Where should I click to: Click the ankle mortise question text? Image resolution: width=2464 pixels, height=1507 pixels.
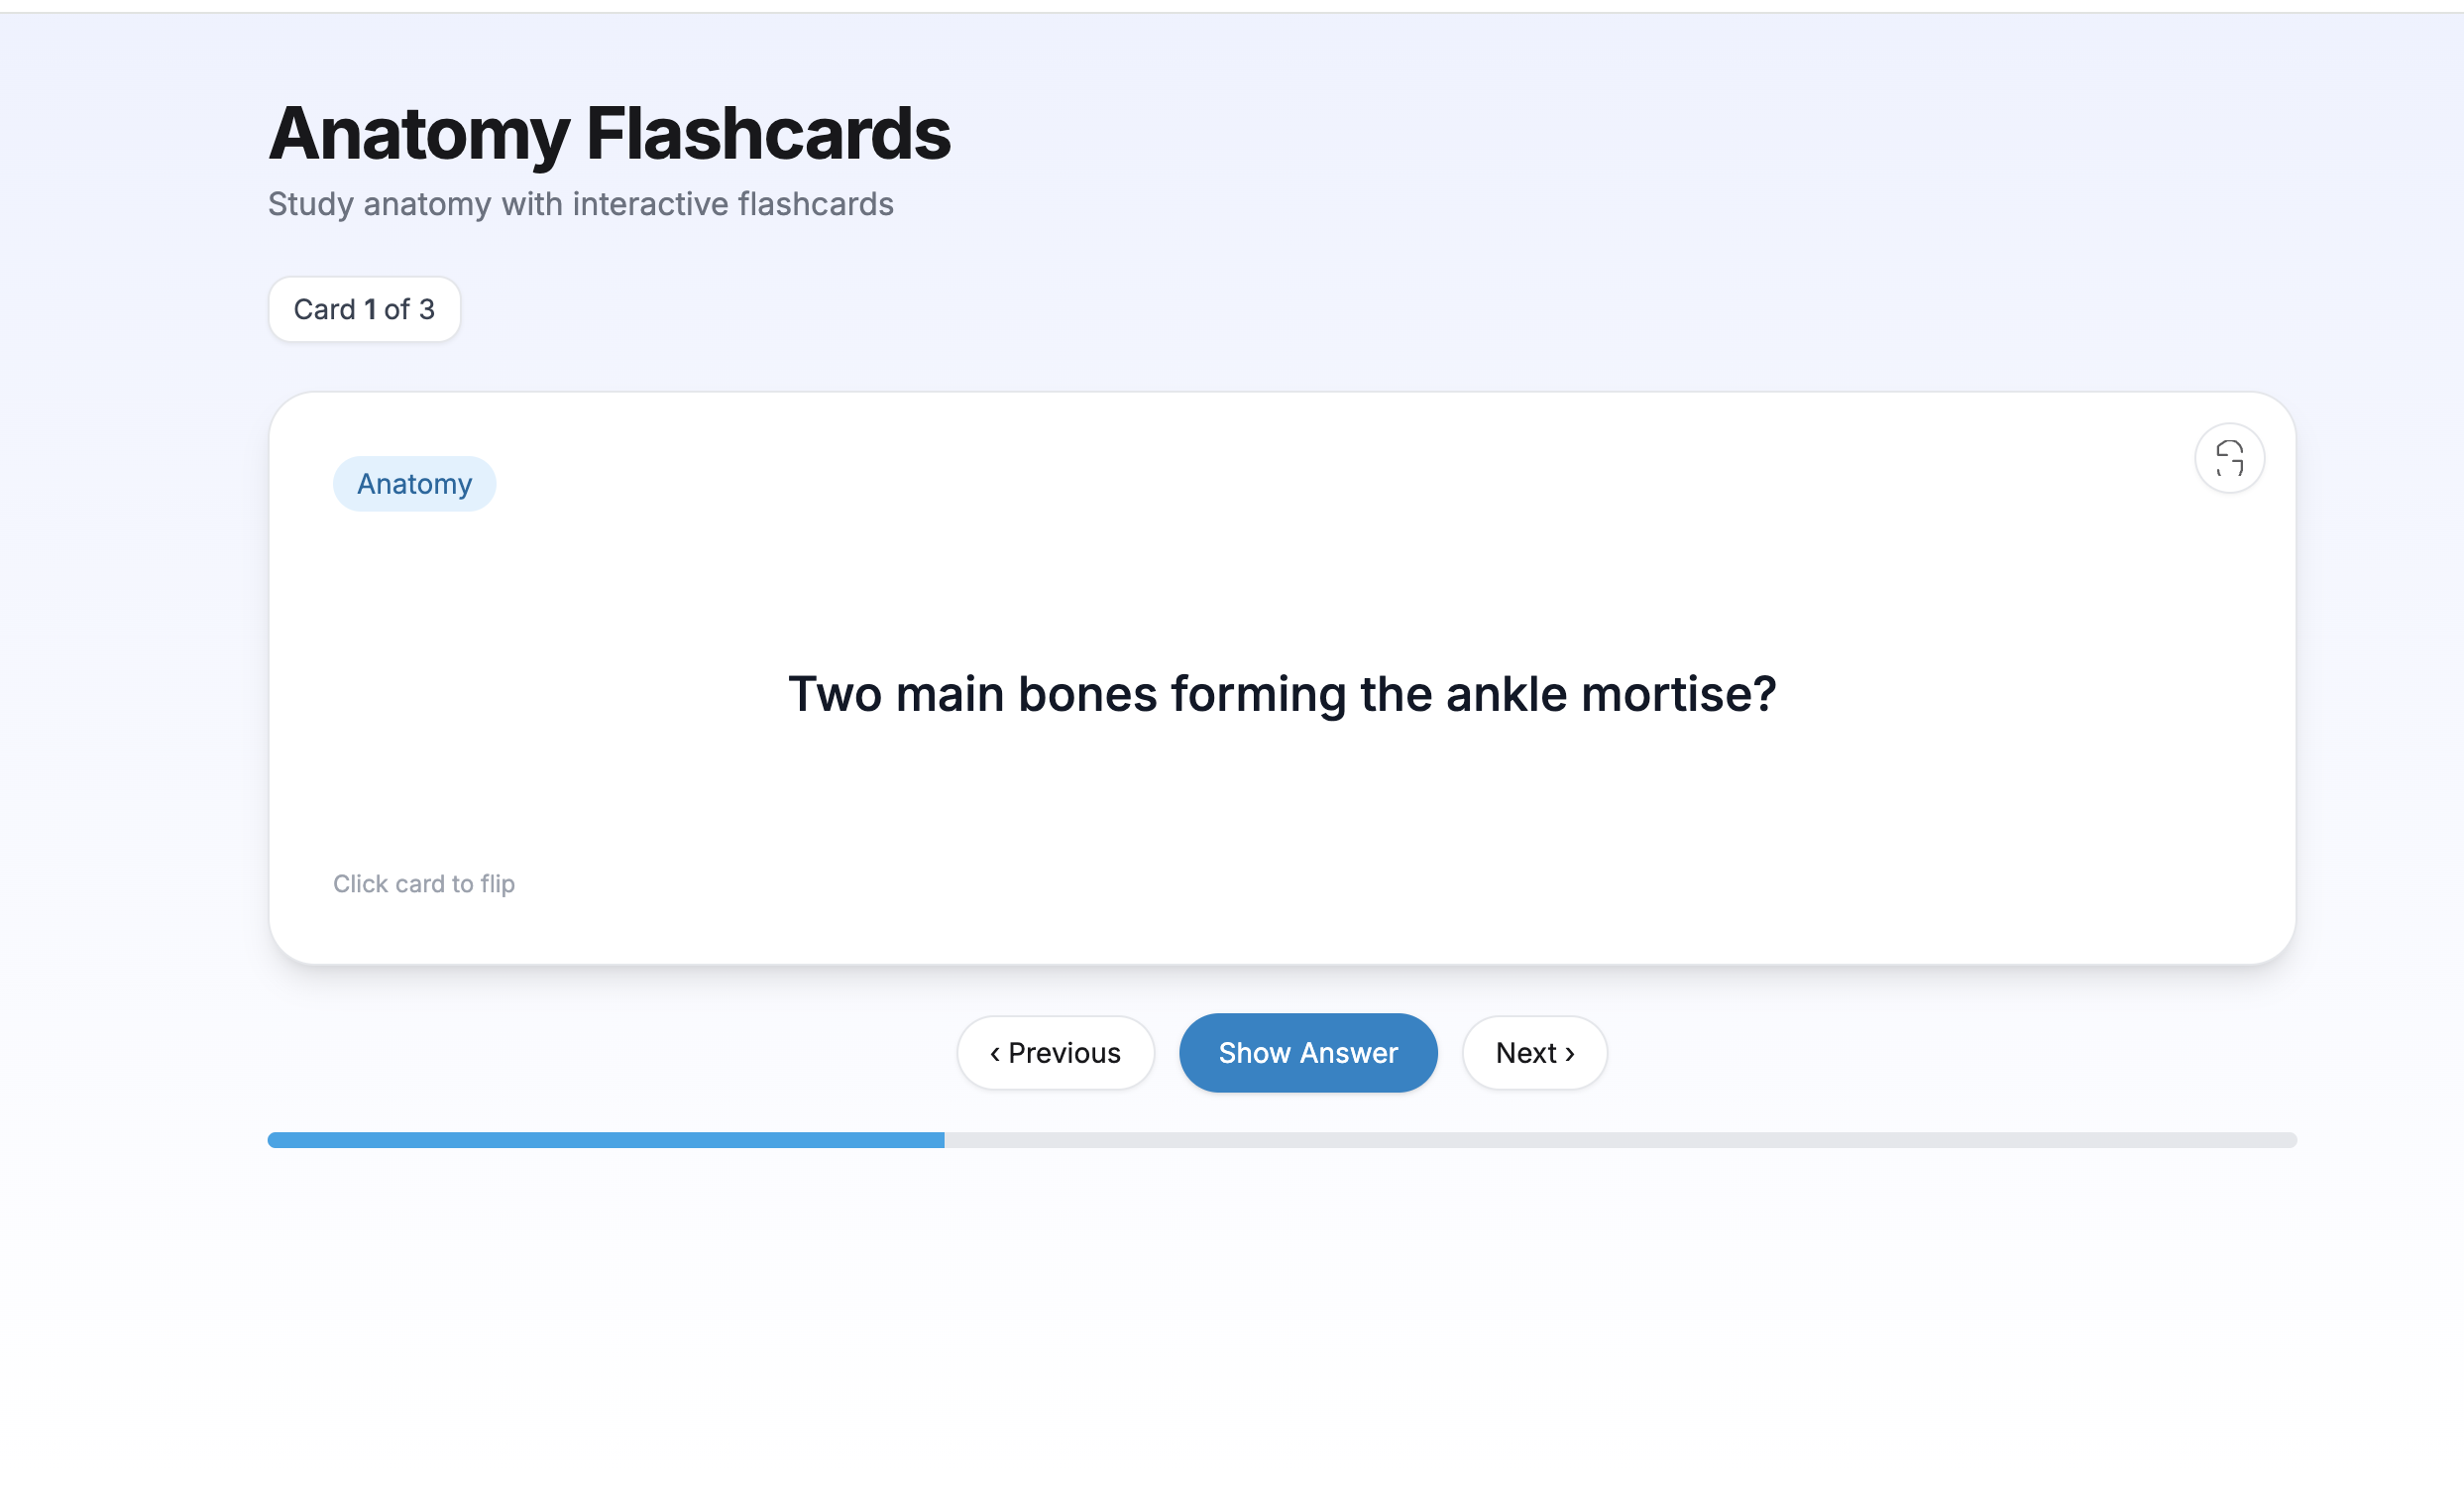[x=1282, y=694]
